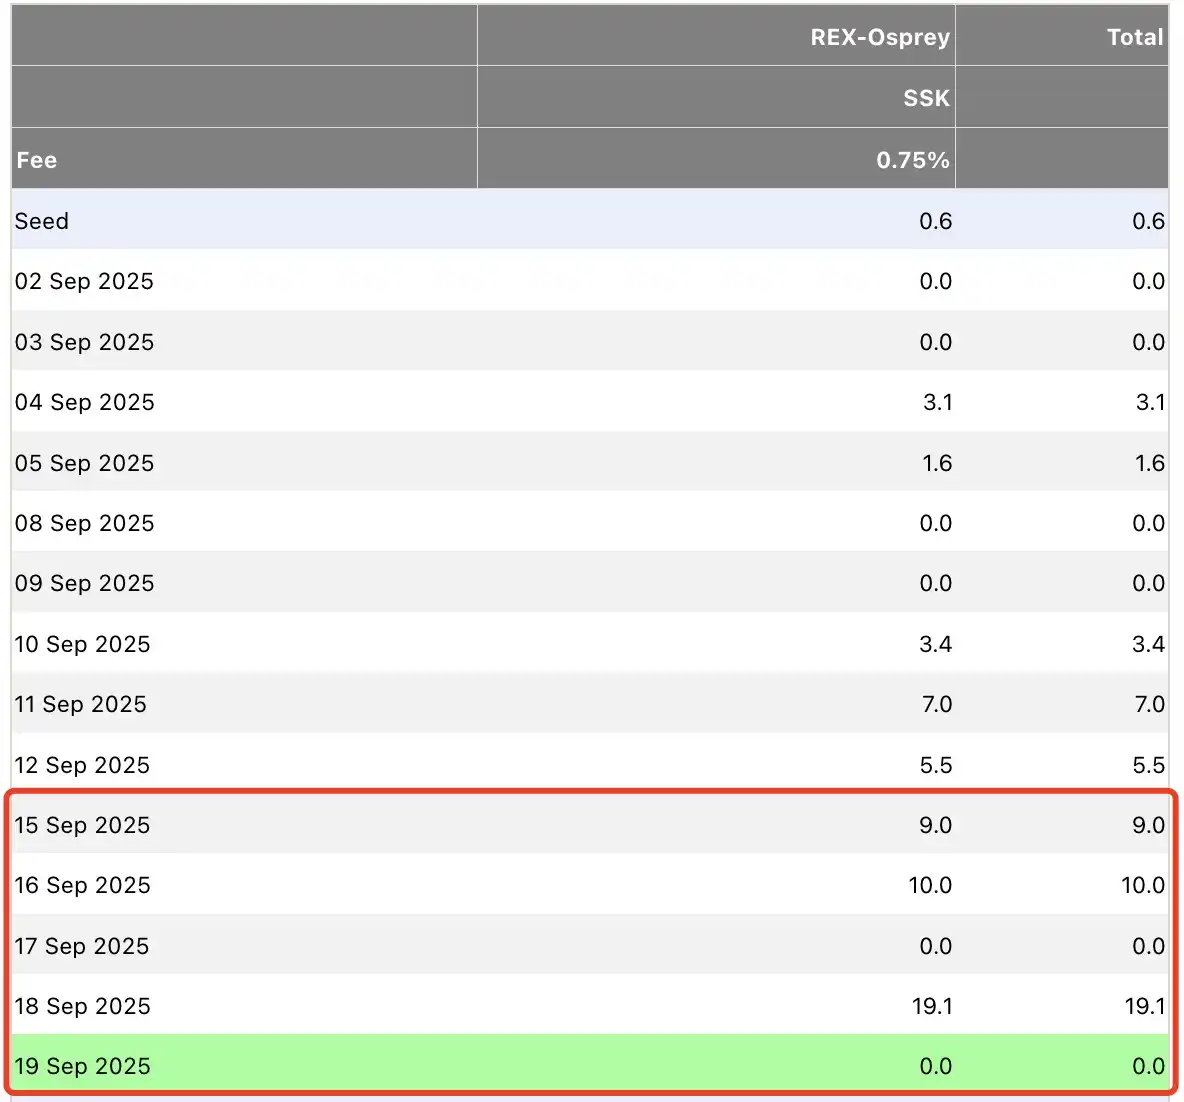Click the 10 Sep 2025 date cell
This screenshot has height=1102, width=1184.
[x=83, y=644]
